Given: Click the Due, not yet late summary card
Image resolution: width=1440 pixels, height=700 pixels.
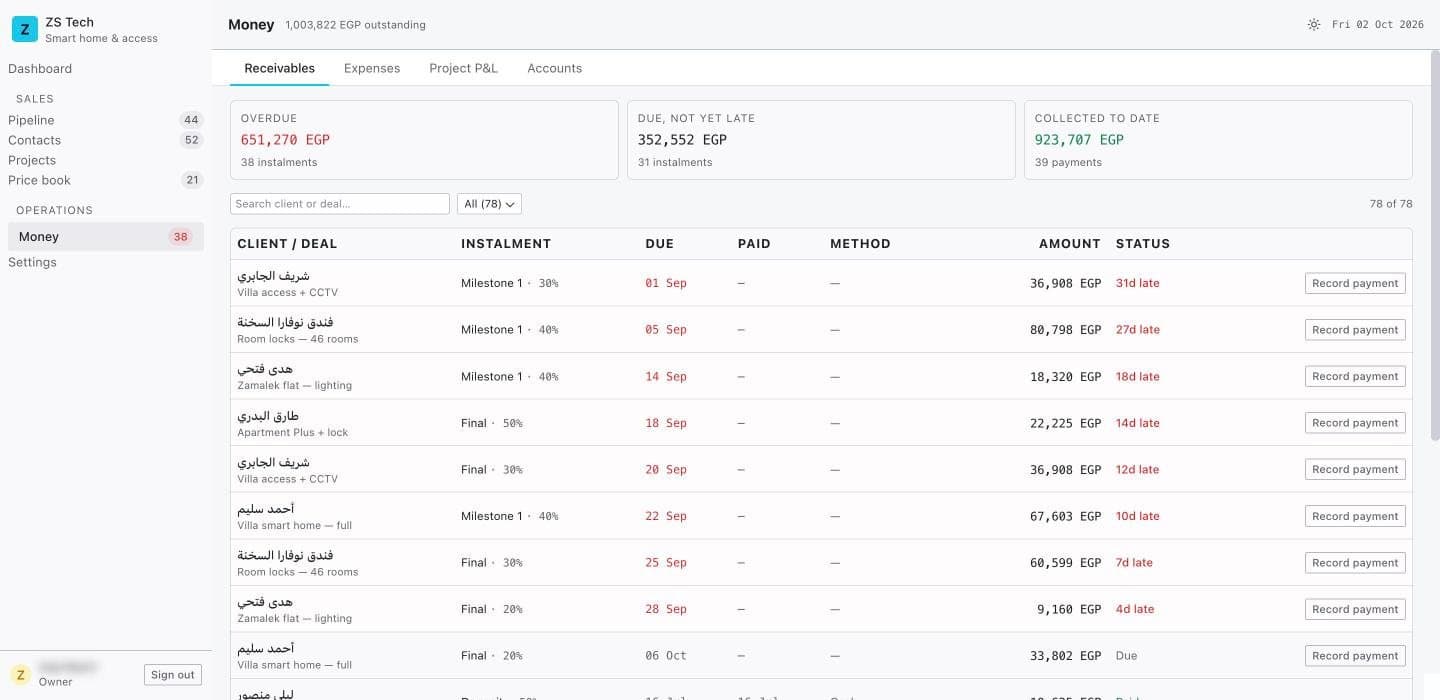Looking at the screenshot, I should click(x=821, y=140).
